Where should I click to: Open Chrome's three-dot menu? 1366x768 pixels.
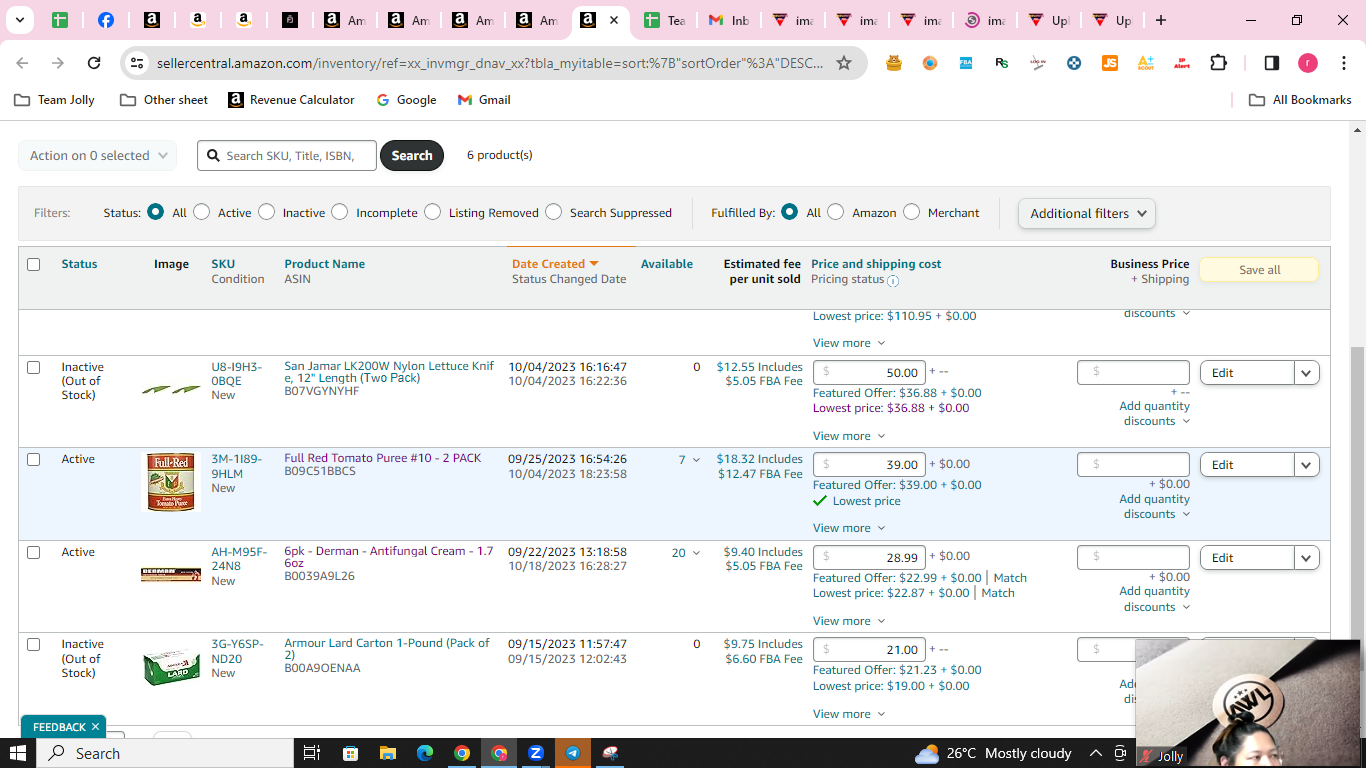tap(1343, 63)
